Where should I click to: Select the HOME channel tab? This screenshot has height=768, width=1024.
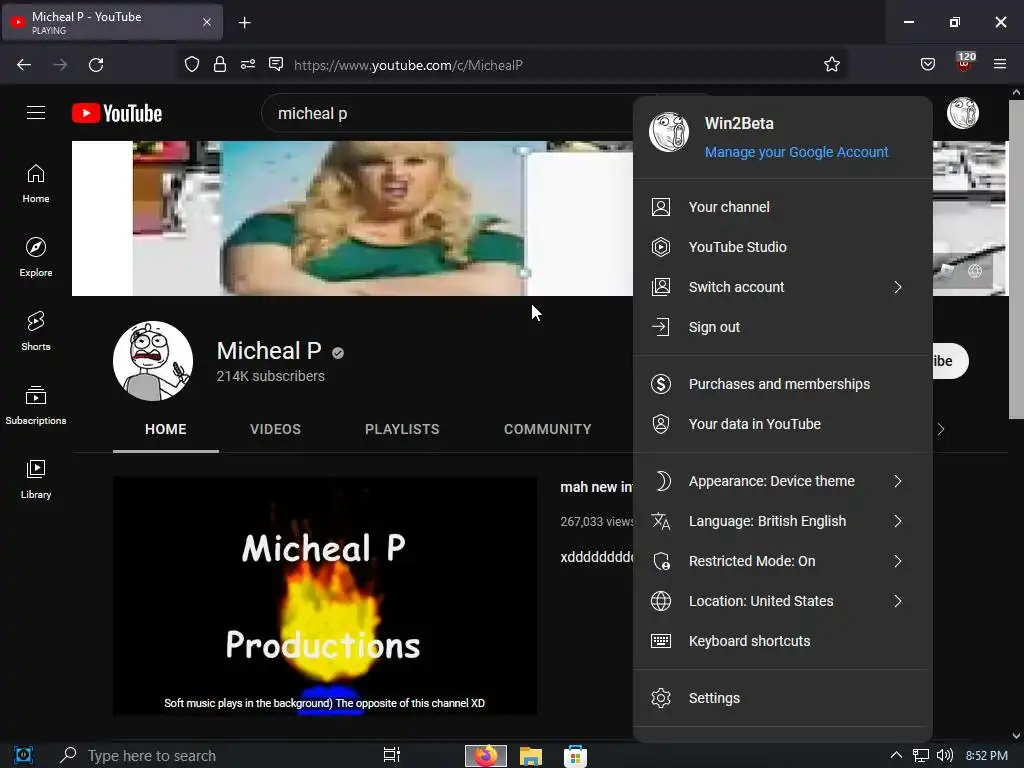165,429
